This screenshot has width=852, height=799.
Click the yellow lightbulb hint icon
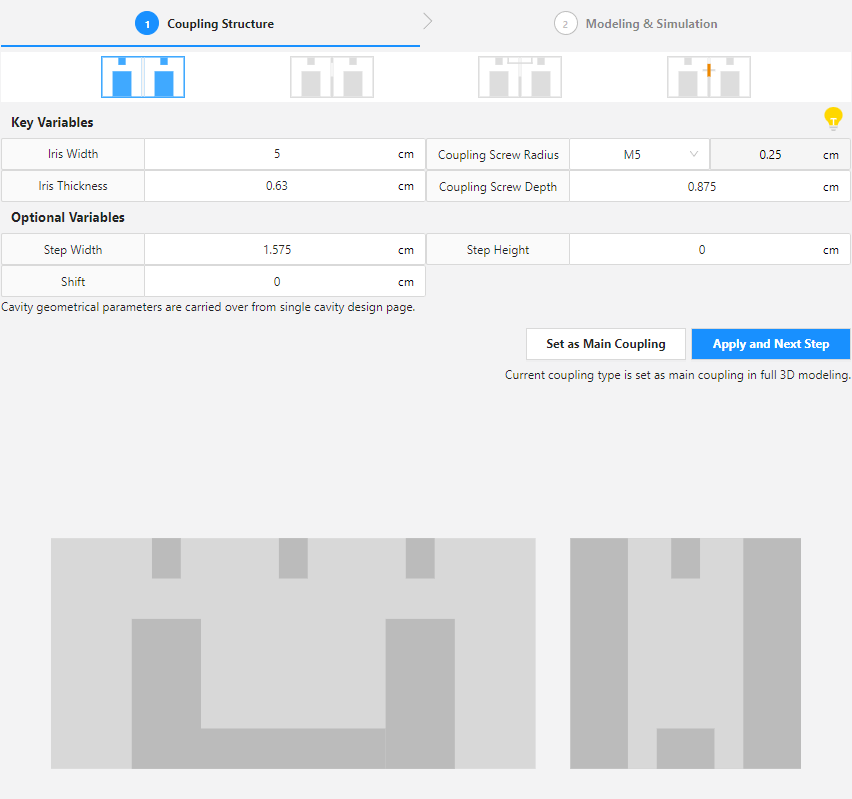pyautogui.click(x=833, y=118)
